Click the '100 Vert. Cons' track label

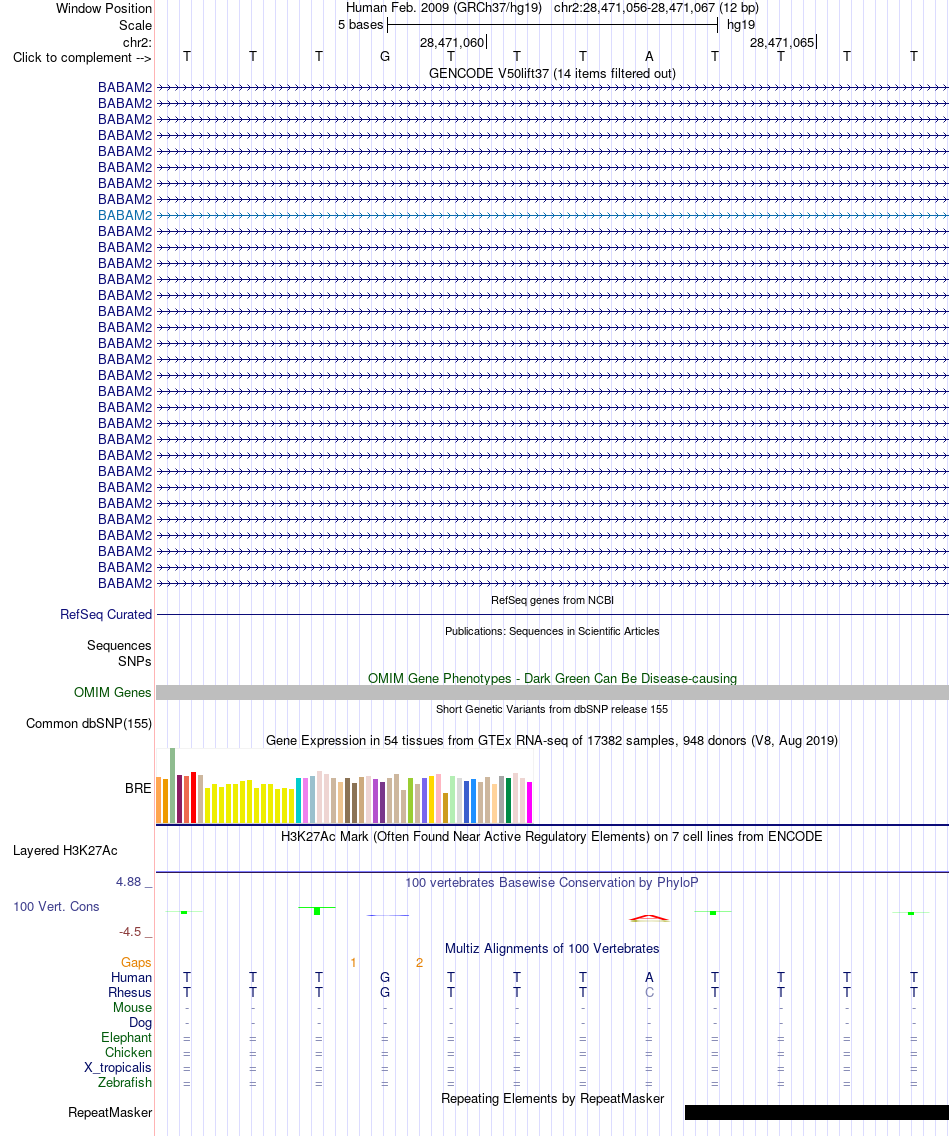[57, 907]
